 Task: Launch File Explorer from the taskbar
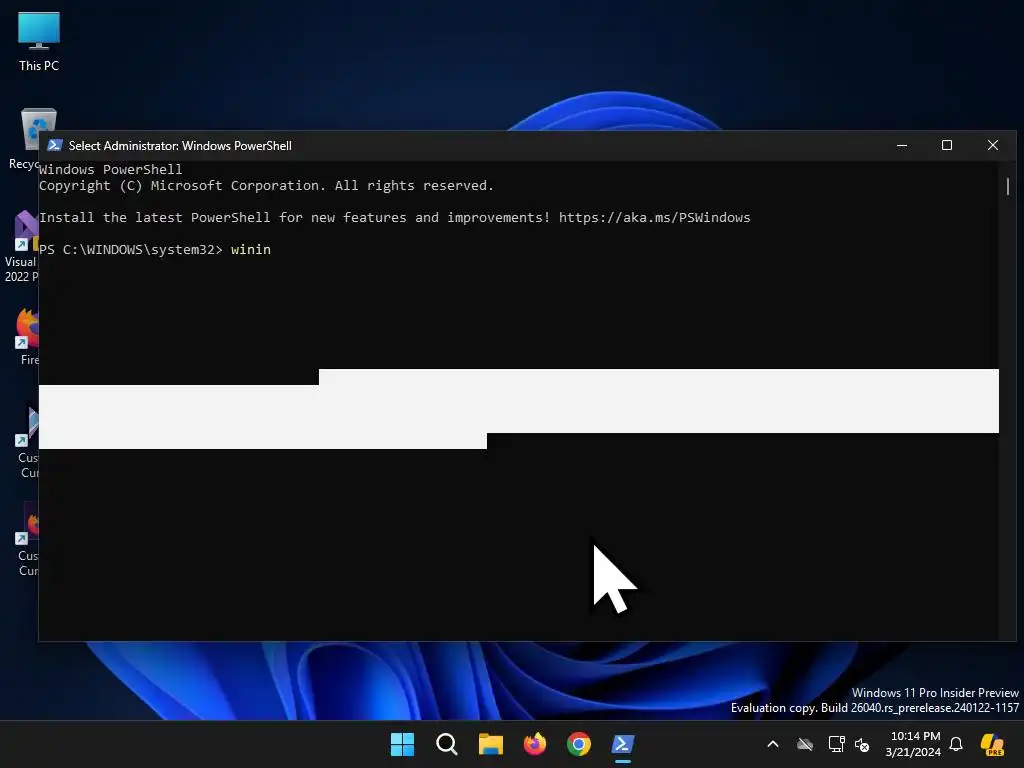click(x=490, y=744)
